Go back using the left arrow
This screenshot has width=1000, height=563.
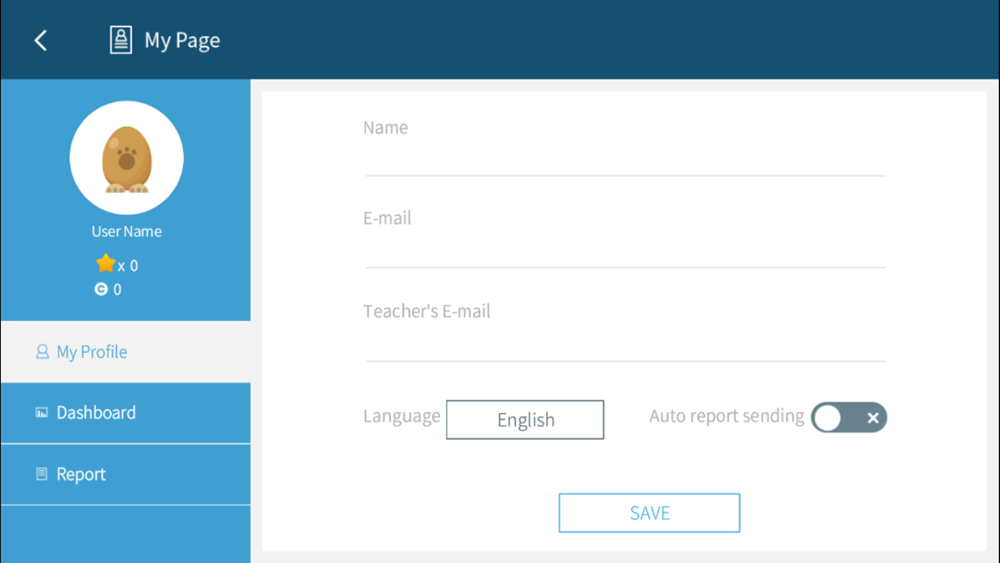[41, 40]
